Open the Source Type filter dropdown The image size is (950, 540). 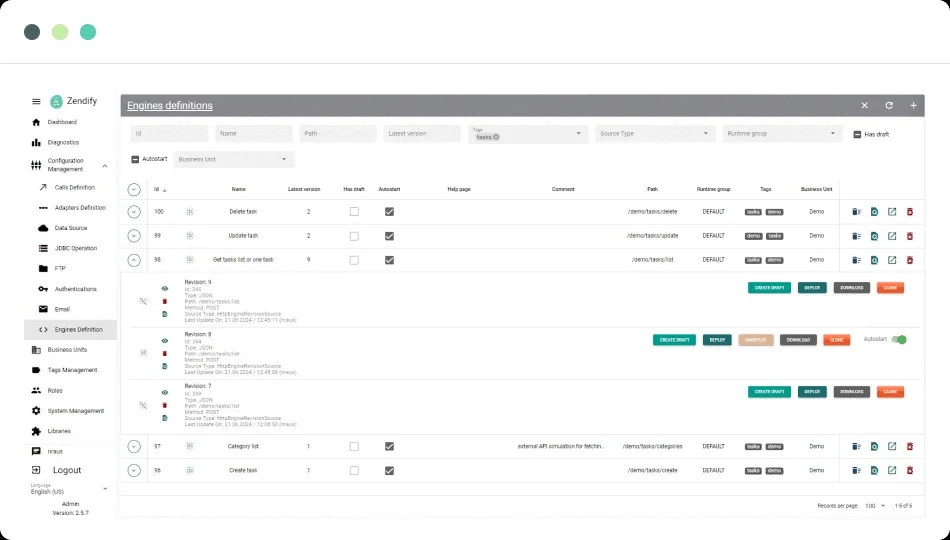pos(653,133)
